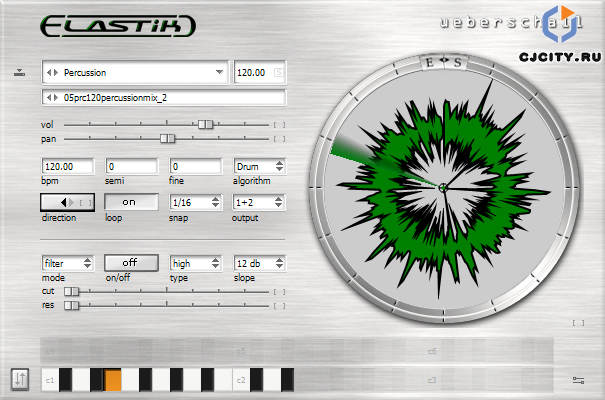Click the pan slider handle
This screenshot has height=400, width=605.
click(167, 138)
